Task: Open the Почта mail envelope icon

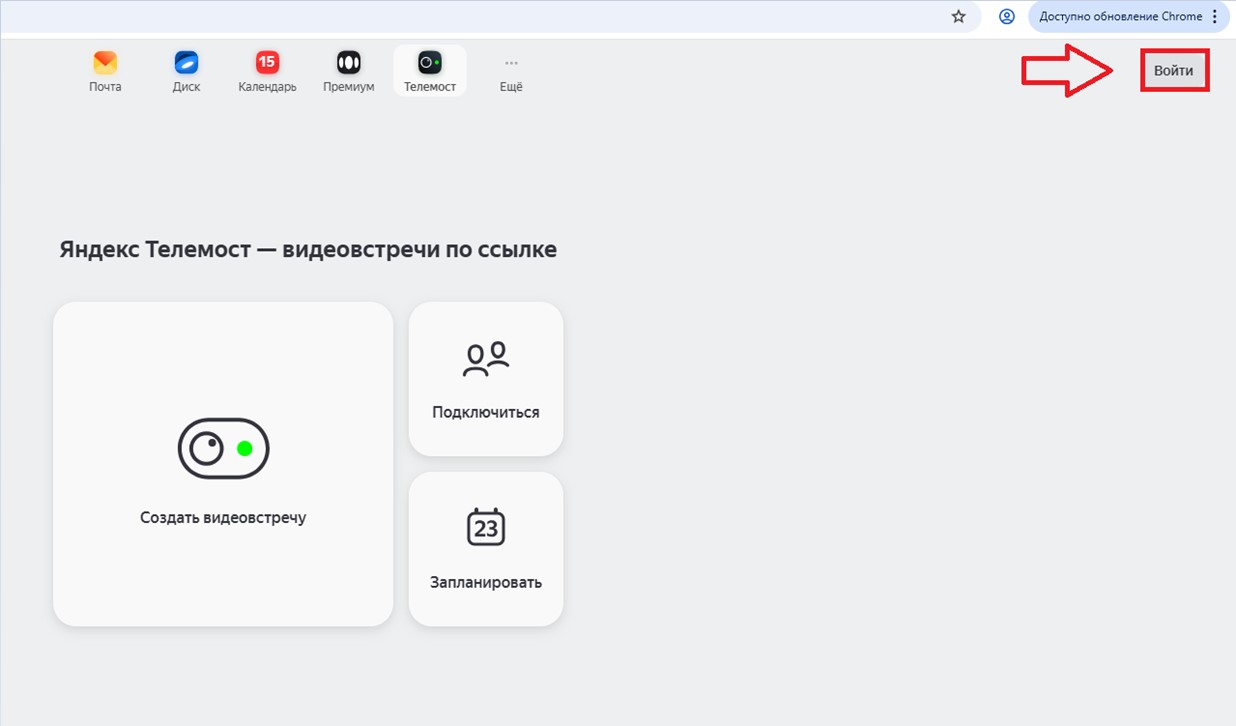Action: [105, 63]
